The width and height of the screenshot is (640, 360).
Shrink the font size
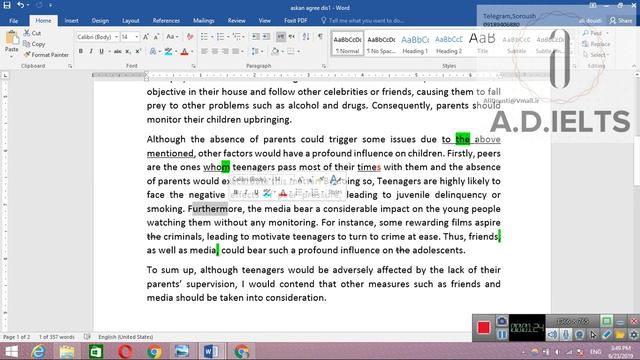click(x=156, y=37)
